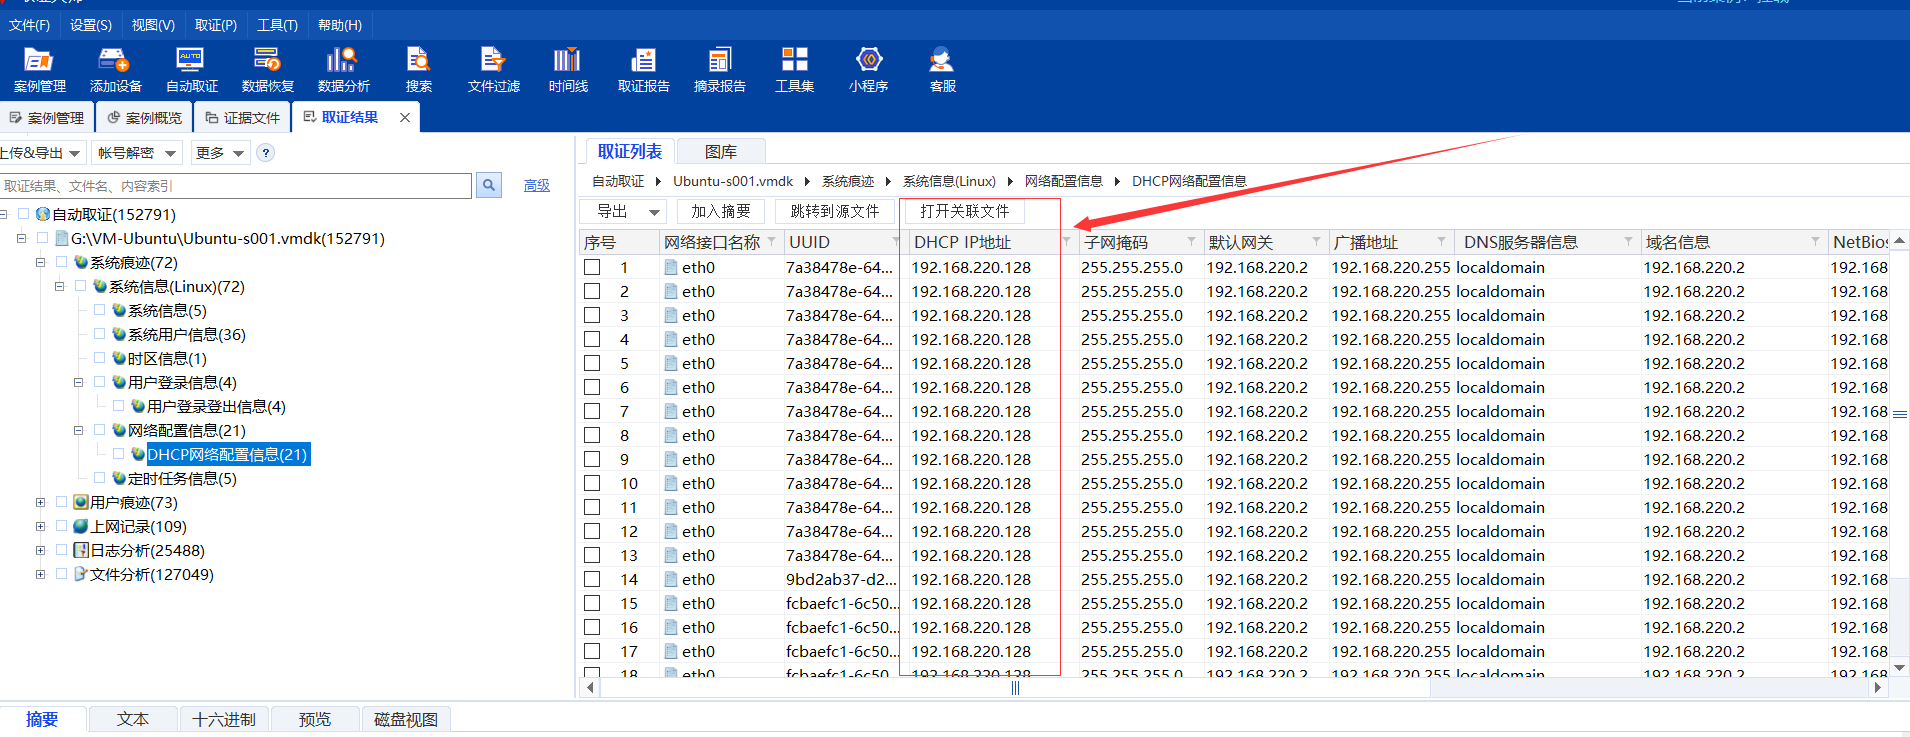Click the 加入摘要 button
Viewport: 1910px width, 737px height.
pyautogui.click(x=721, y=211)
